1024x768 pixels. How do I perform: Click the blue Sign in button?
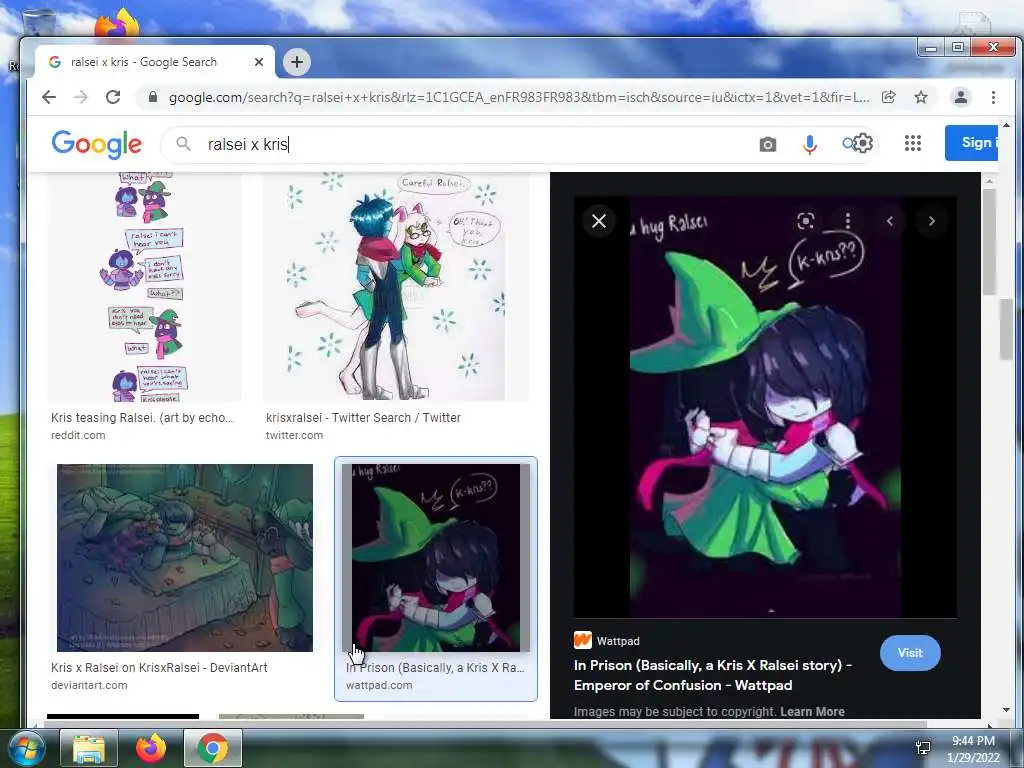[x=971, y=142]
